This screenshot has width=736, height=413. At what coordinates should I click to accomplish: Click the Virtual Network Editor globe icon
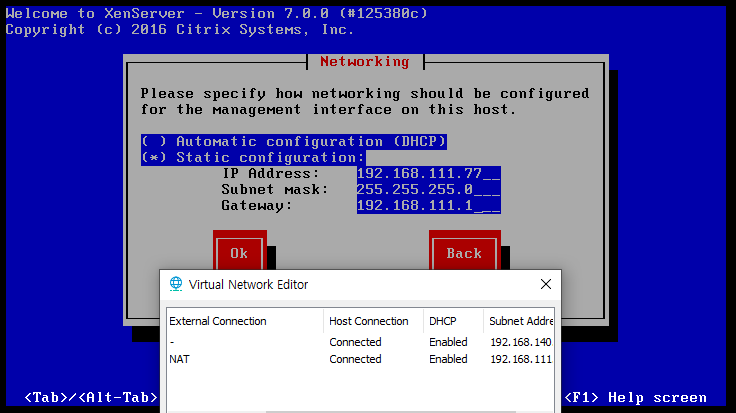[176, 284]
